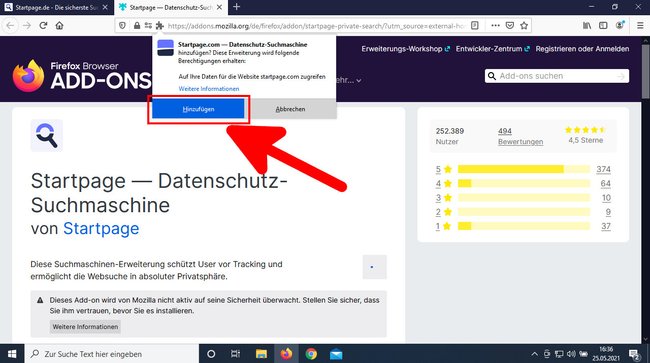Click the Startpage author link
Image resolution: width=650 pixels, height=363 pixels.
pos(101,228)
